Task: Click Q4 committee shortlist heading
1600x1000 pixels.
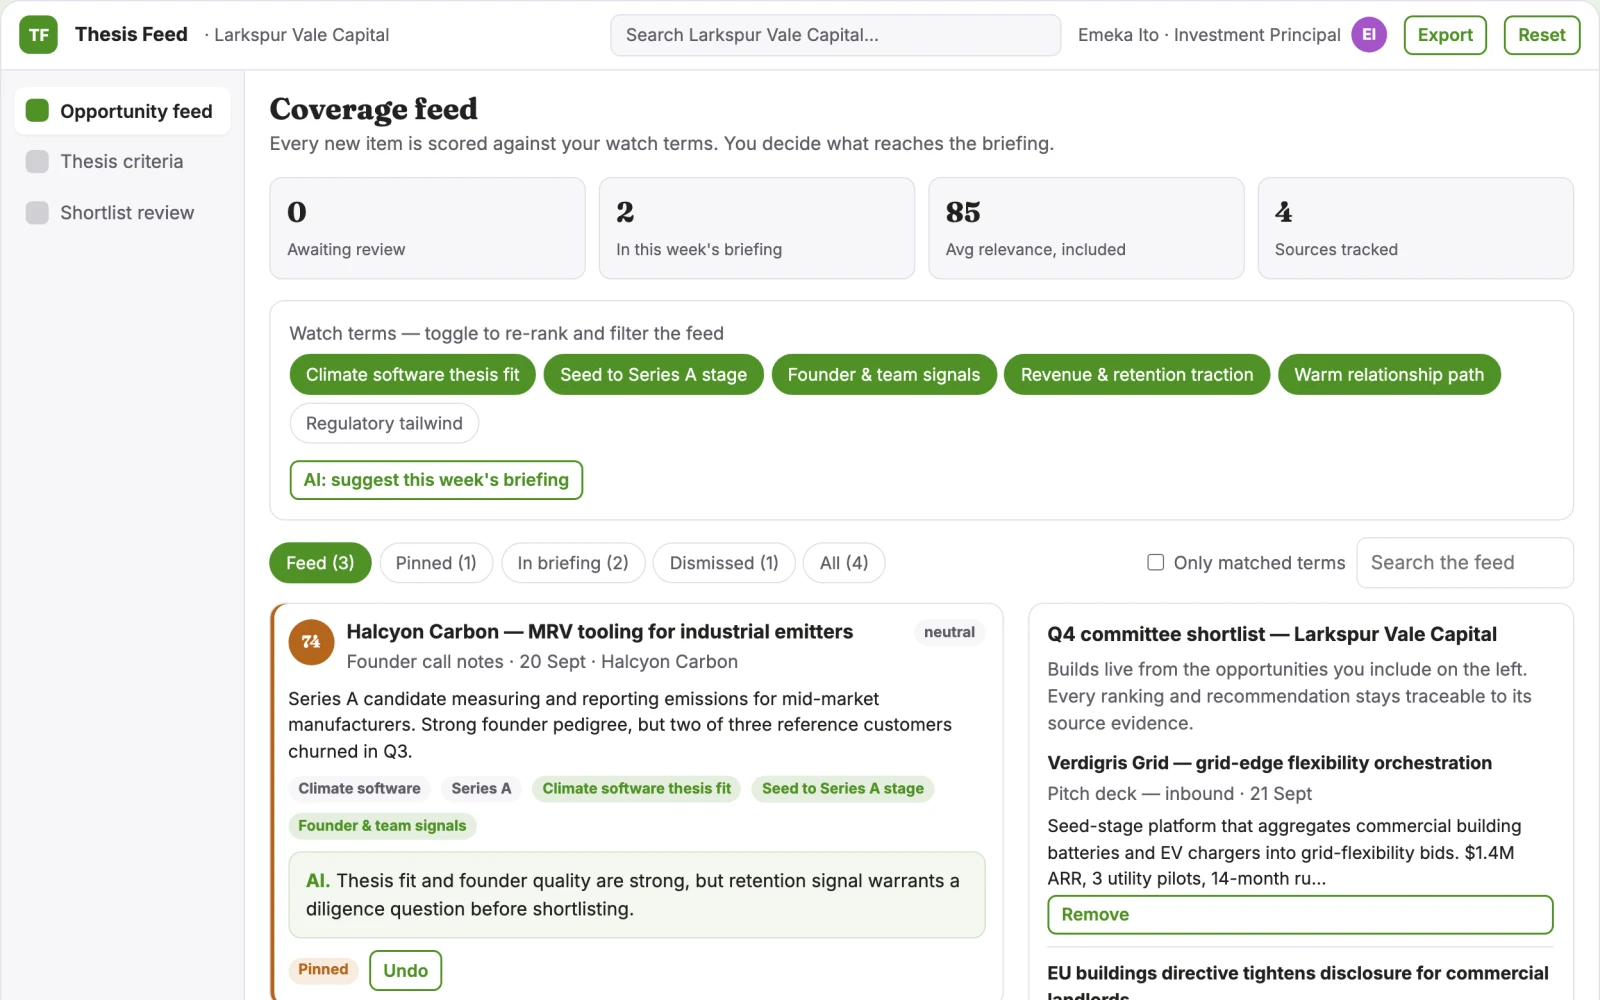Action: [1272, 634]
